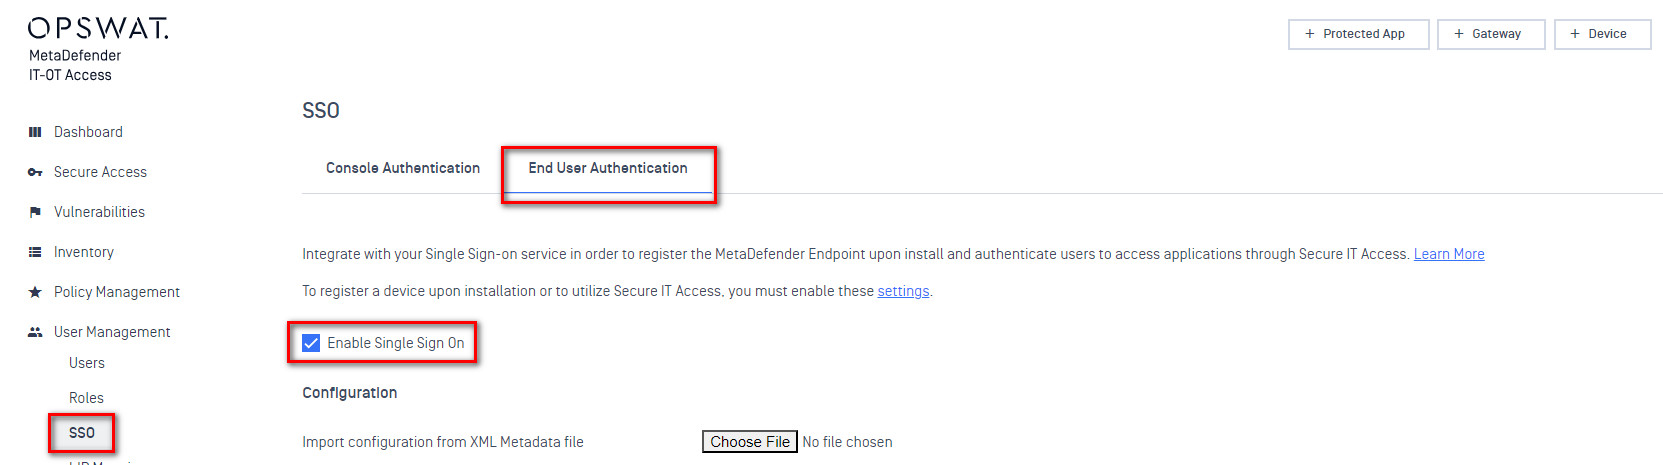The width and height of the screenshot is (1663, 465).
Task: Click the Inventory list icon
Action: click(x=35, y=252)
